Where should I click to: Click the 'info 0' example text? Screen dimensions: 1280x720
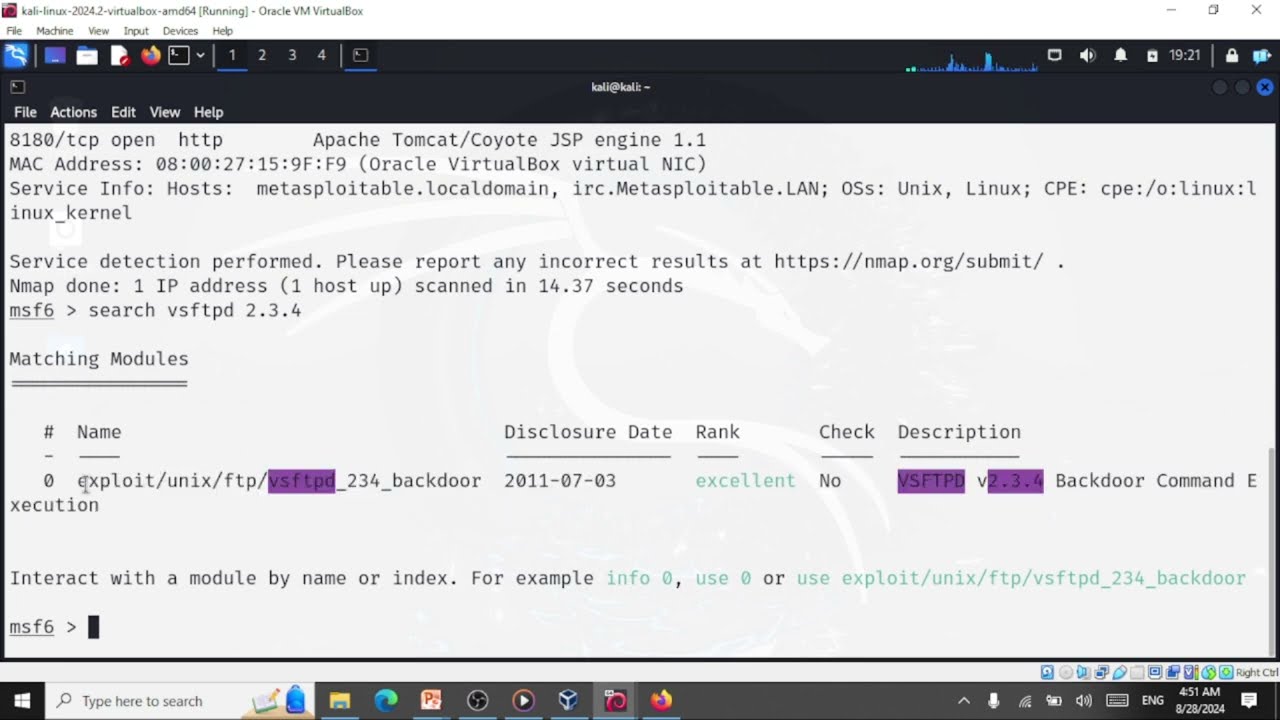tap(640, 578)
